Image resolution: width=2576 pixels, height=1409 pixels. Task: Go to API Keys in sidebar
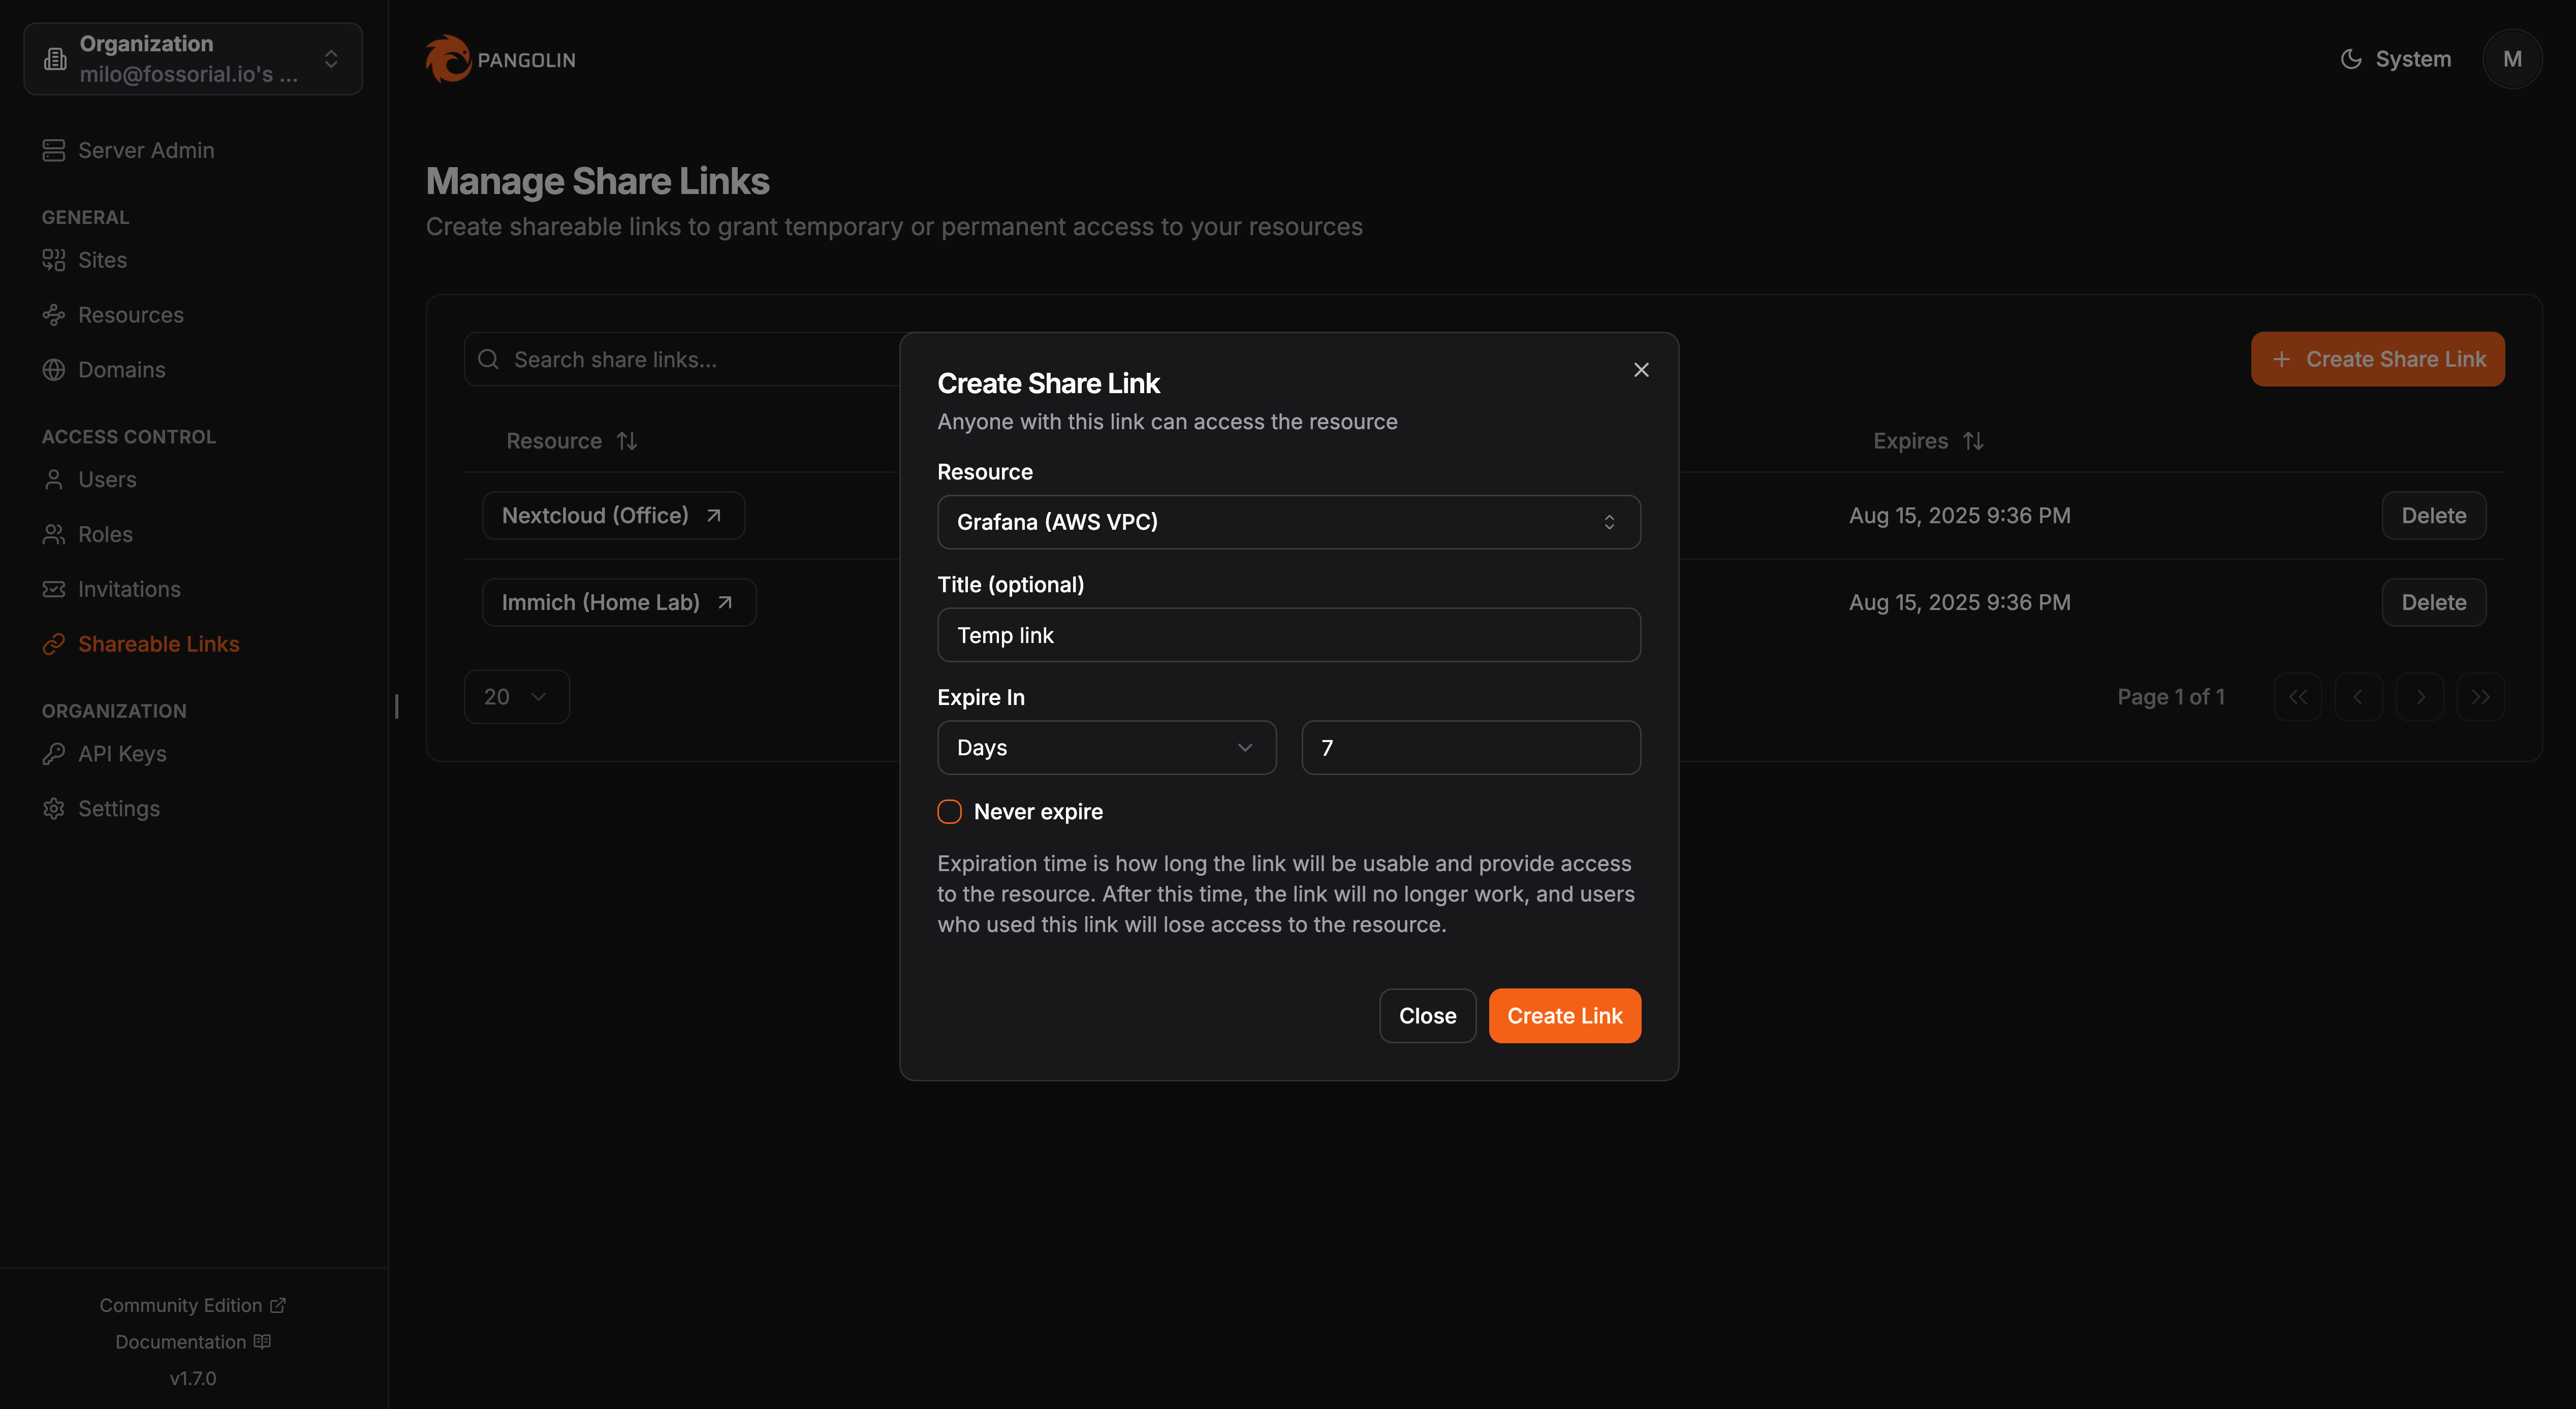coord(122,754)
